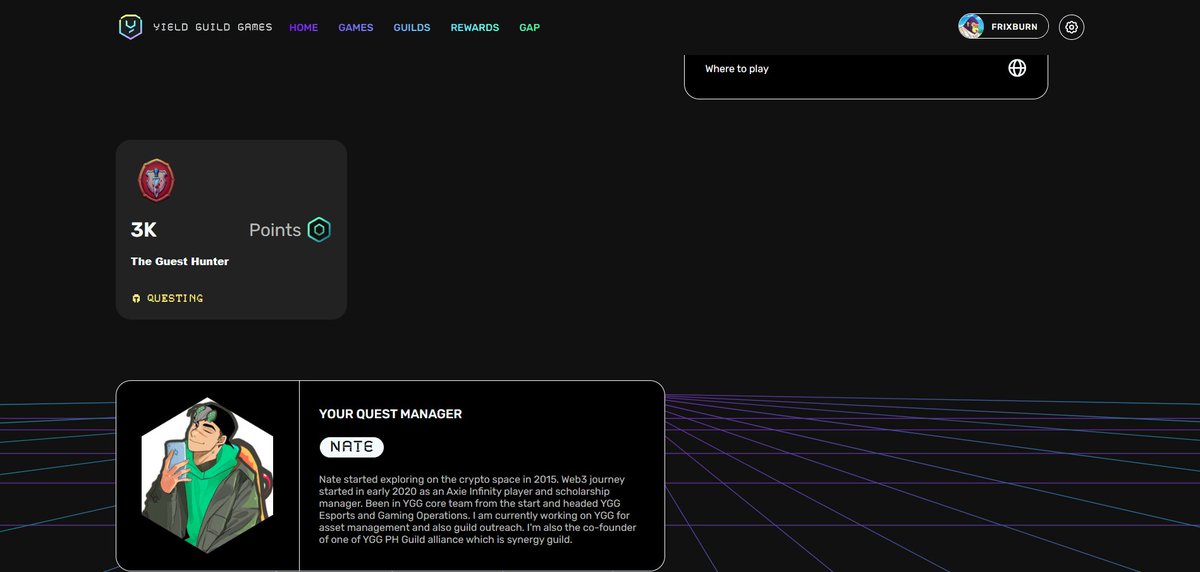
Task: Open the settings gear icon
Action: tap(1072, 27)
